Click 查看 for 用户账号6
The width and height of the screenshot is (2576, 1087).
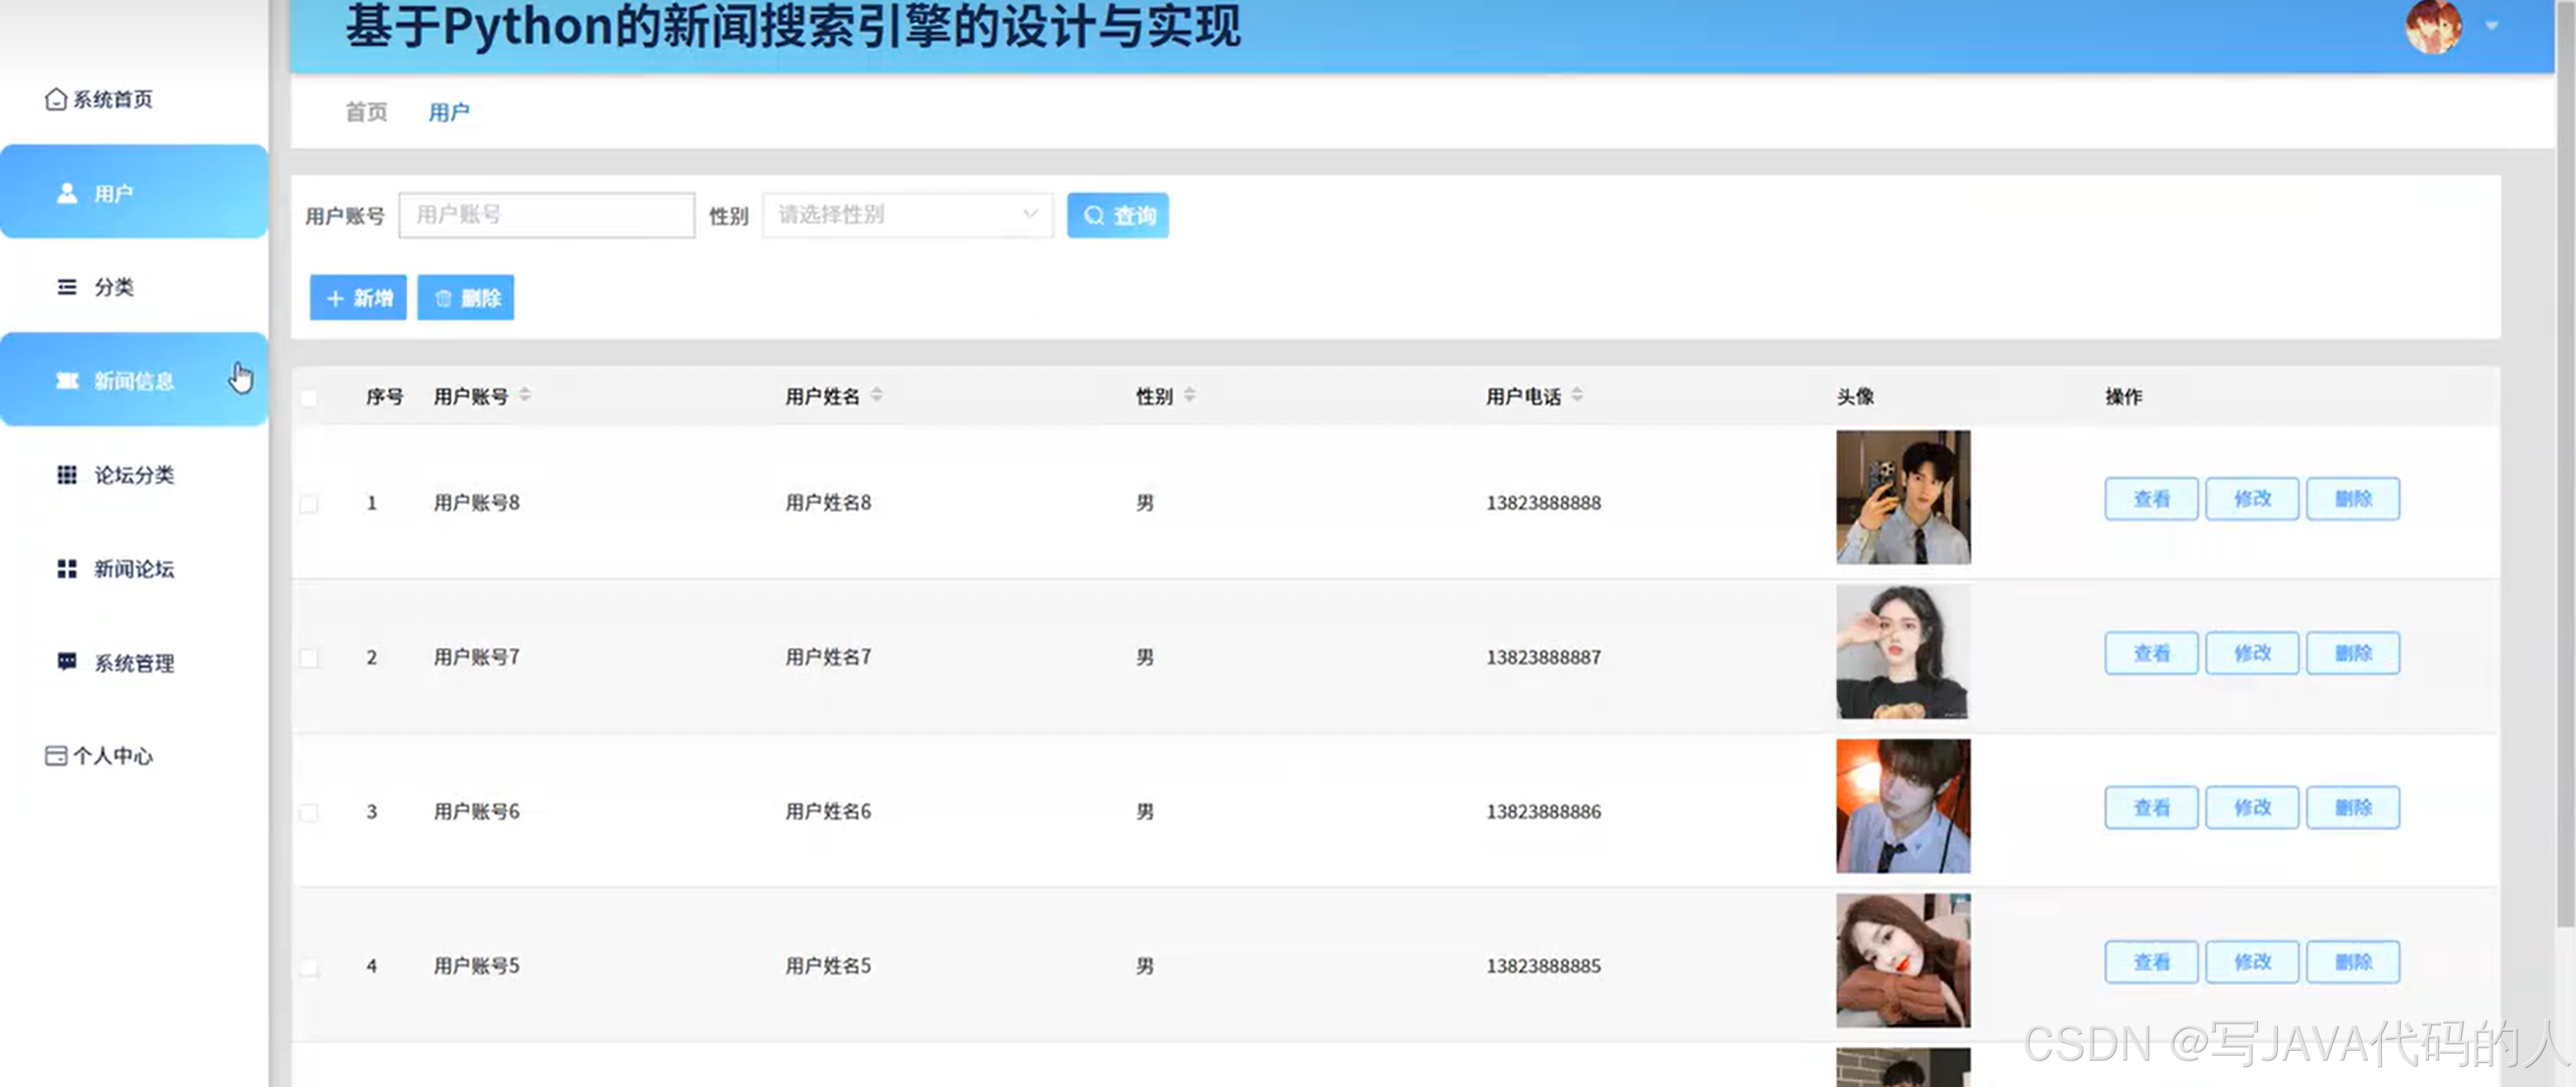tap(2152, 808)
